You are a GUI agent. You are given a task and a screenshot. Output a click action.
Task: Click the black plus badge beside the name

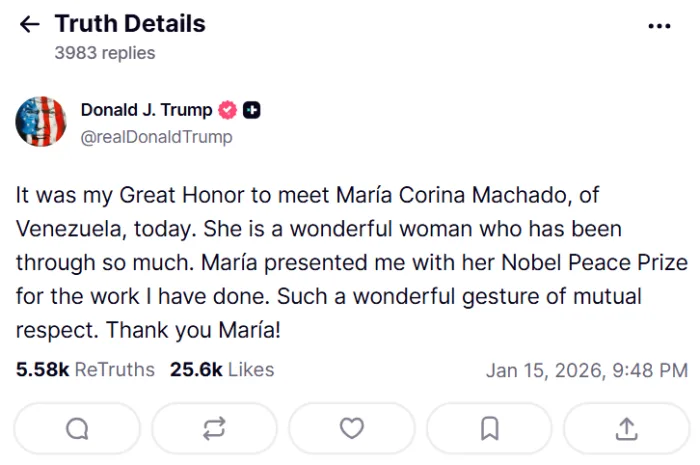click(x=252, y=110)
